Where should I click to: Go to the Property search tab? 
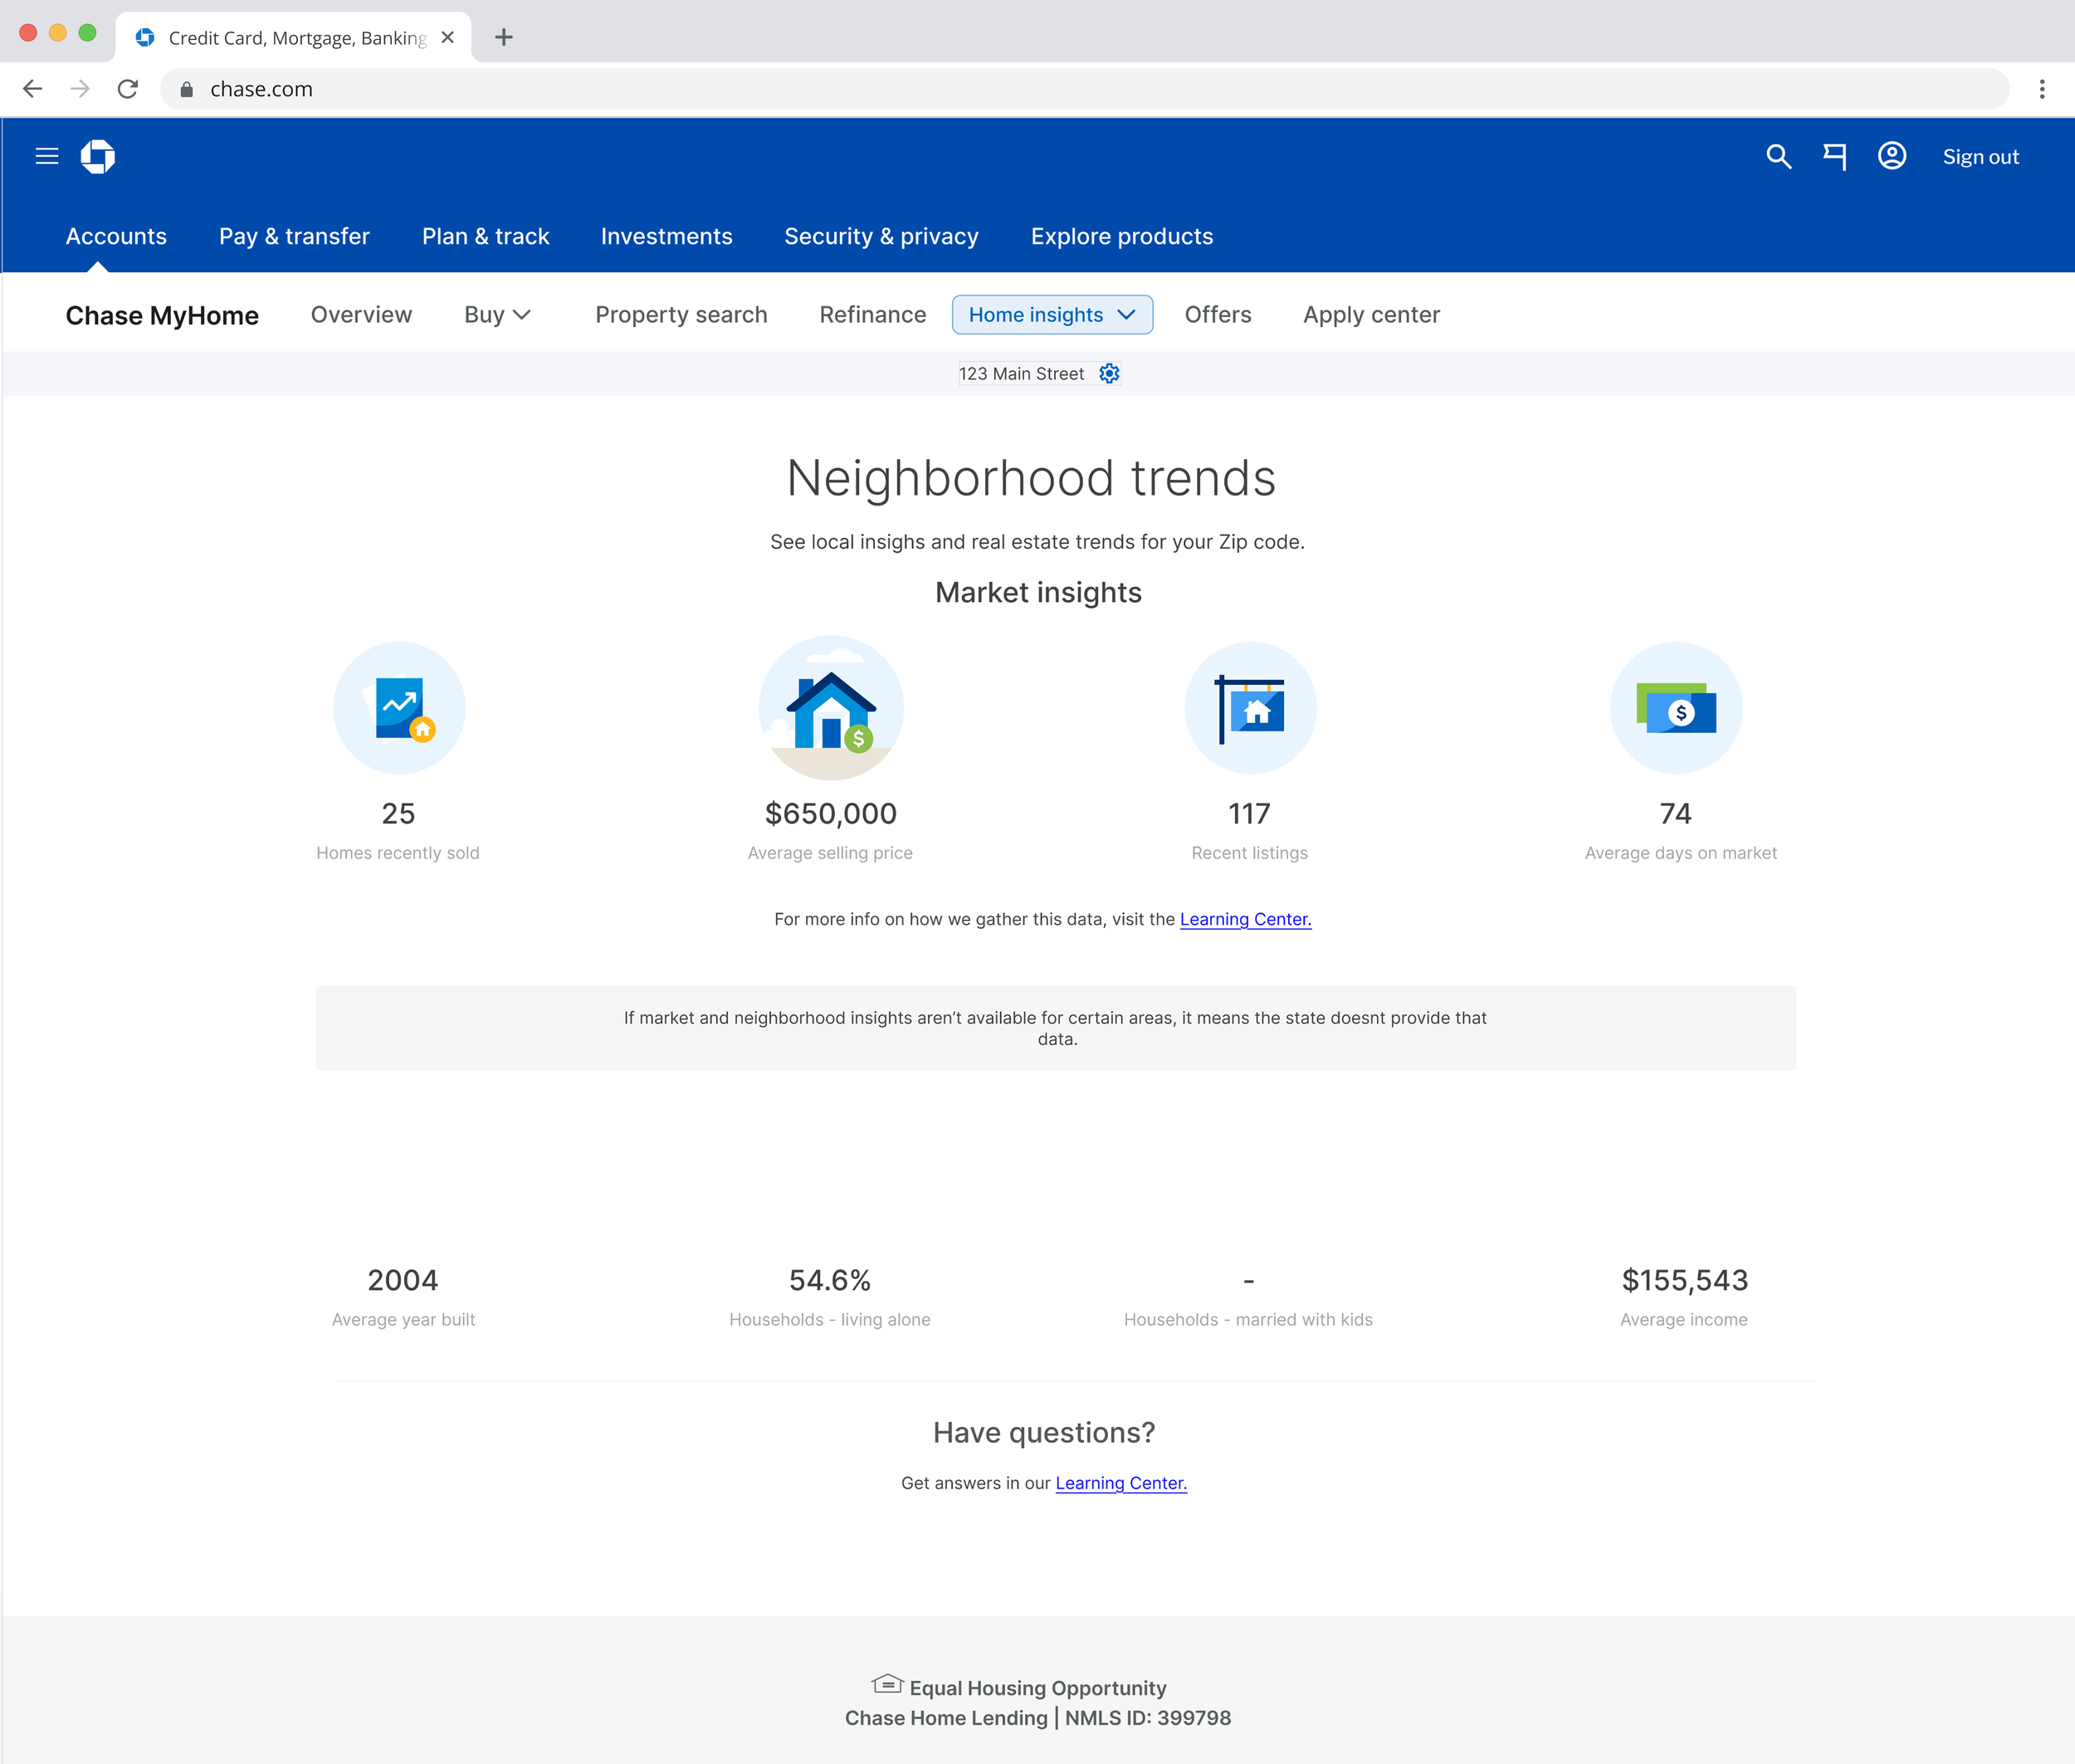[681, 315]
